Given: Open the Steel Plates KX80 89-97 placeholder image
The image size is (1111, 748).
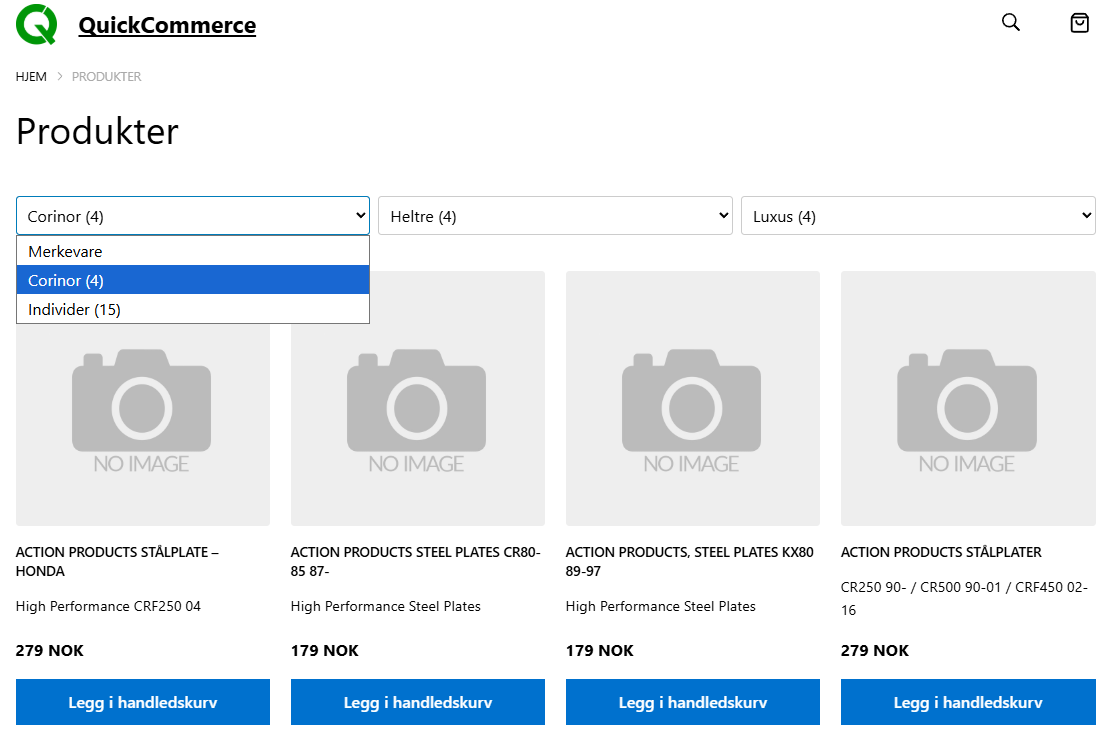Looking at the screenshot, I should tap(692, 398).
